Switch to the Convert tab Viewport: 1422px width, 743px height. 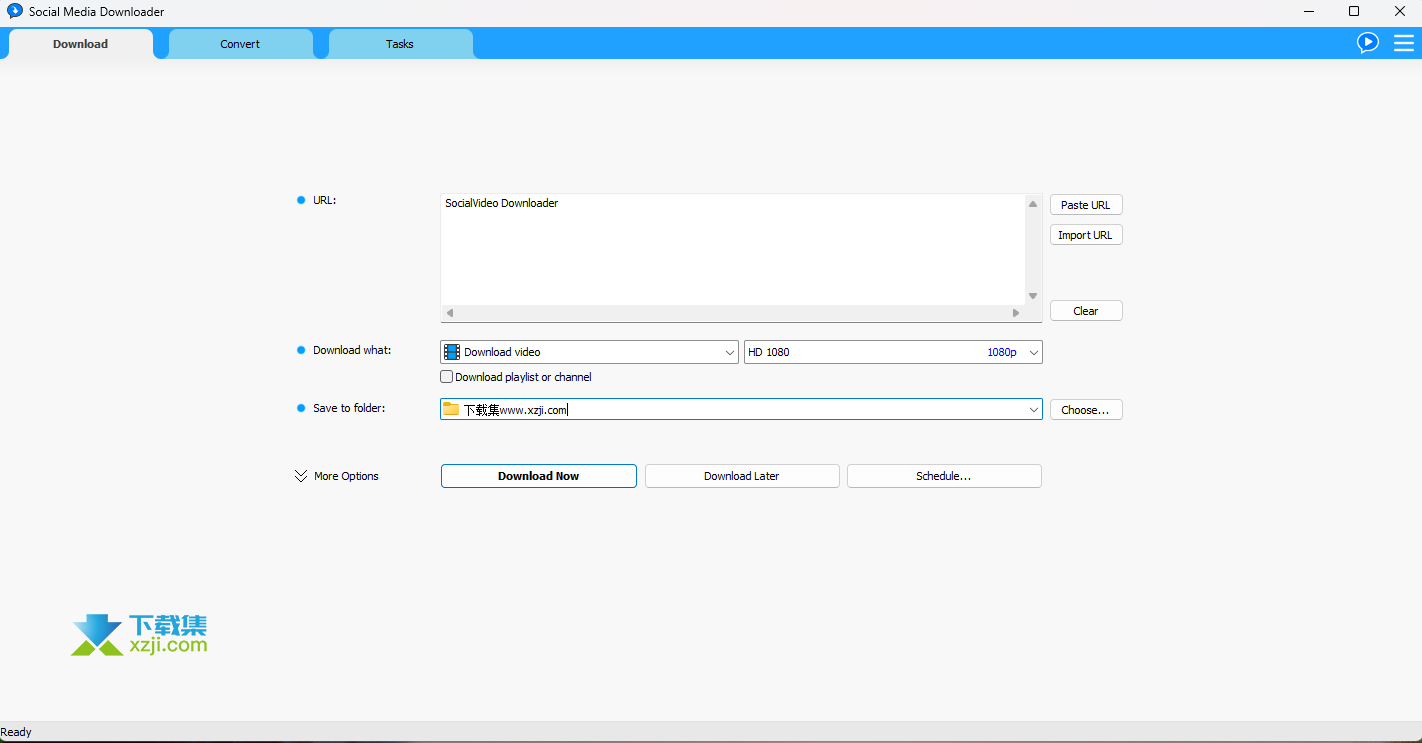point(240,44)
